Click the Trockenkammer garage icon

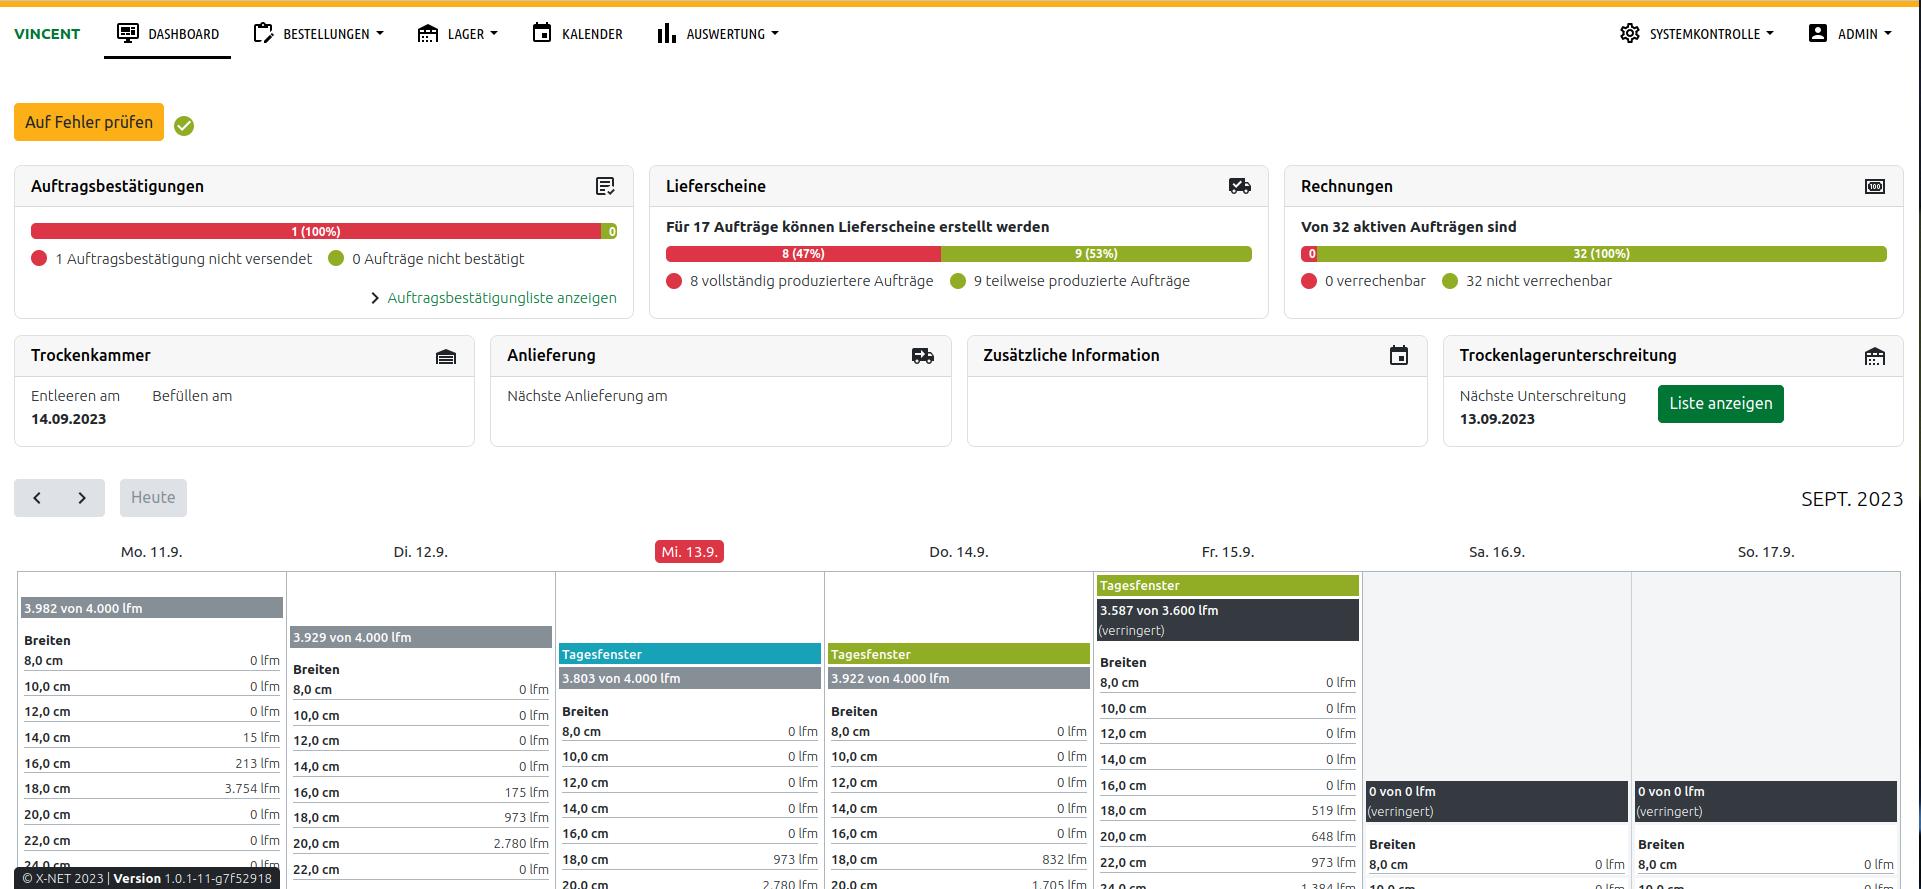click(446, 356)
